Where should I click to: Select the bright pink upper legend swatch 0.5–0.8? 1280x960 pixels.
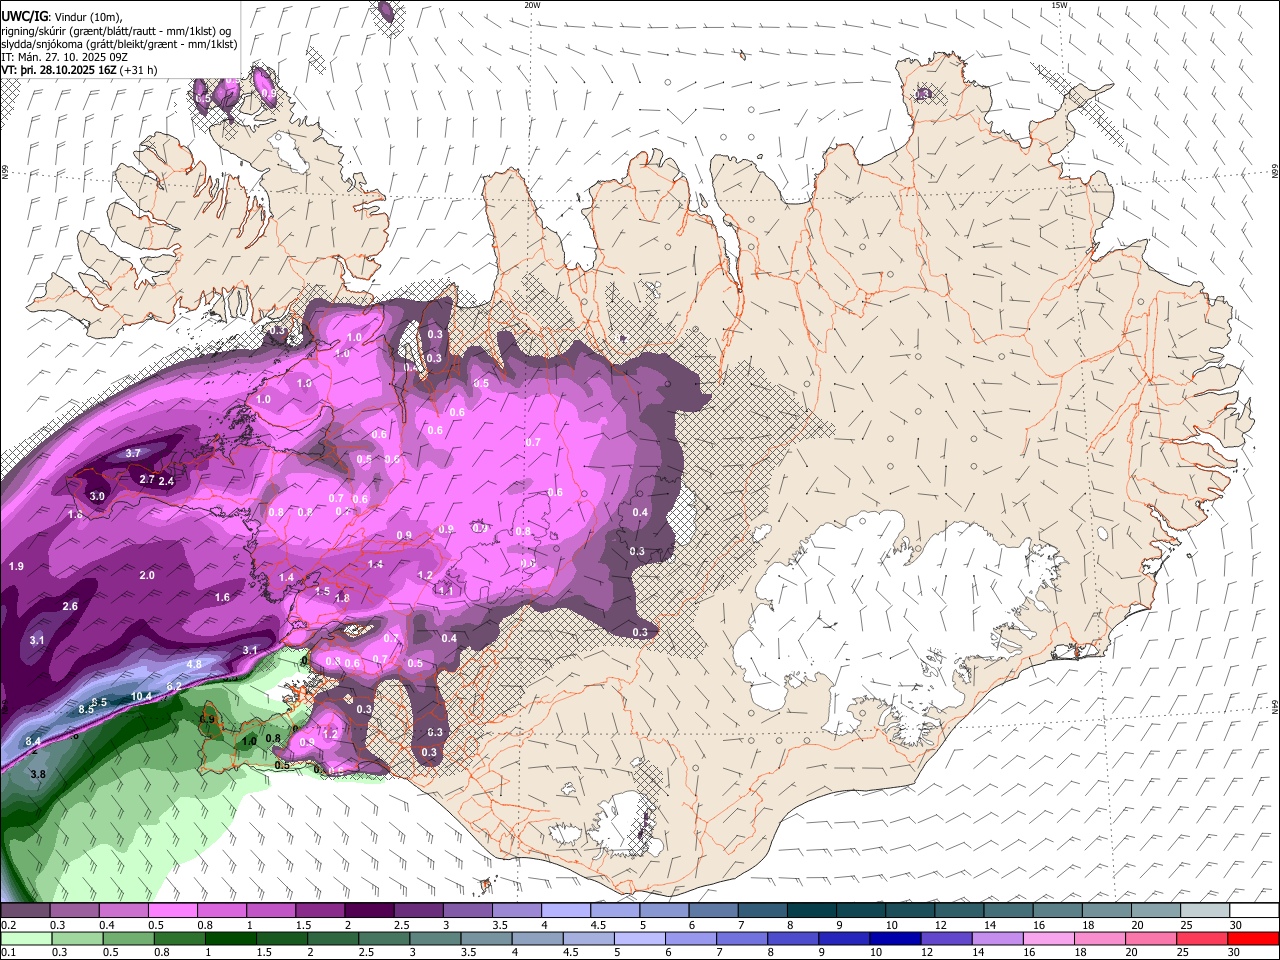[173, 911]
